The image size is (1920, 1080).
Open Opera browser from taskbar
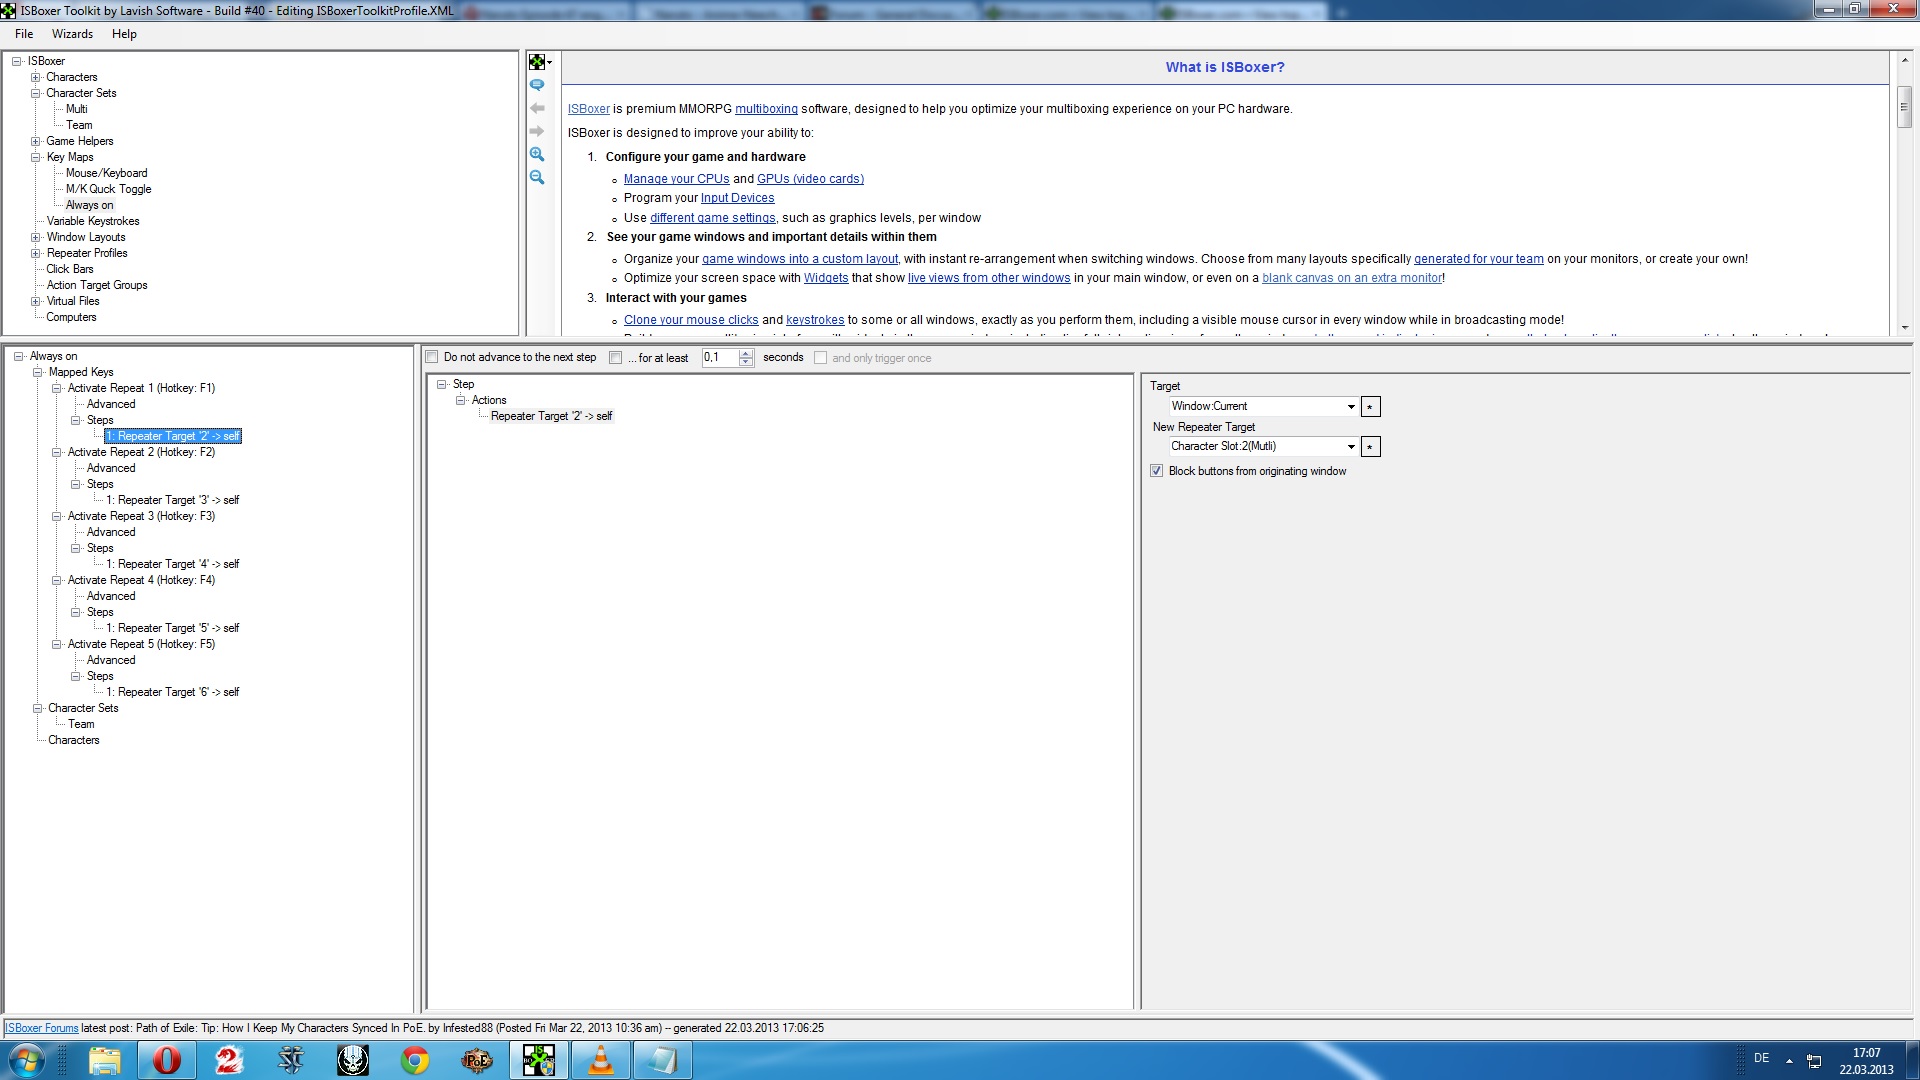166,1060
